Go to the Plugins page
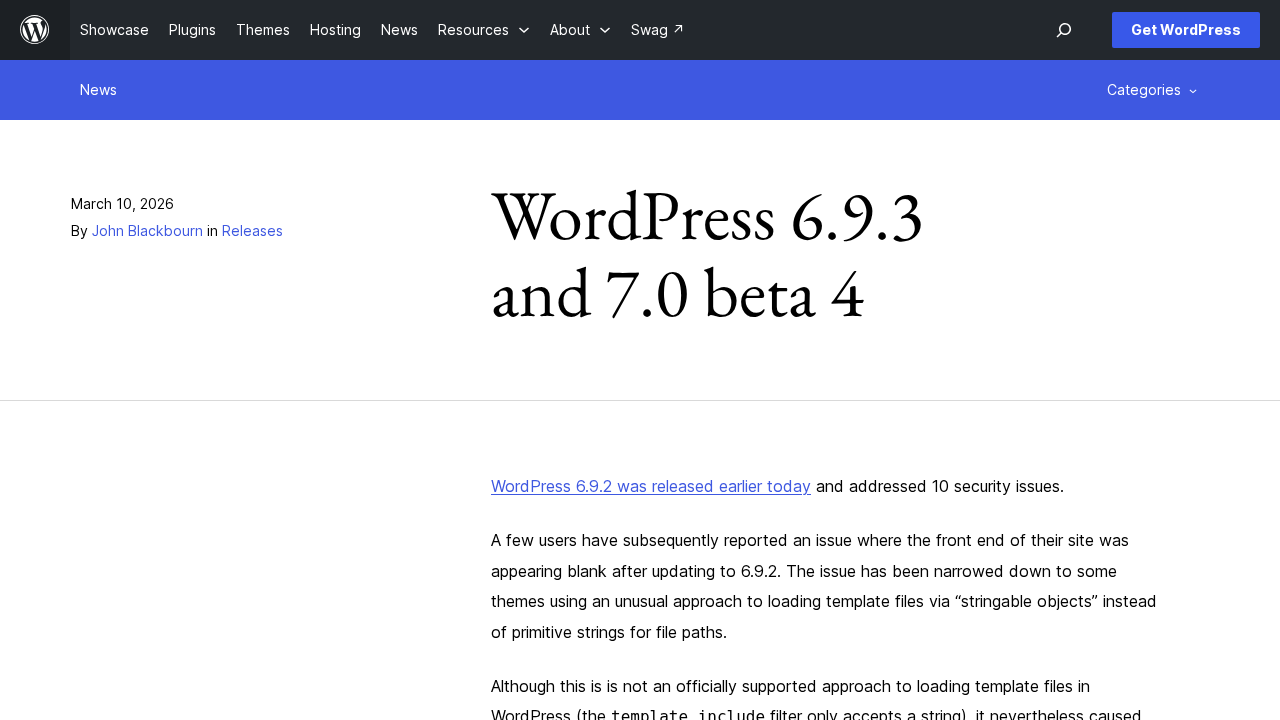The width and height of the screenshot is (1280, 720). [x=192, y=30]
